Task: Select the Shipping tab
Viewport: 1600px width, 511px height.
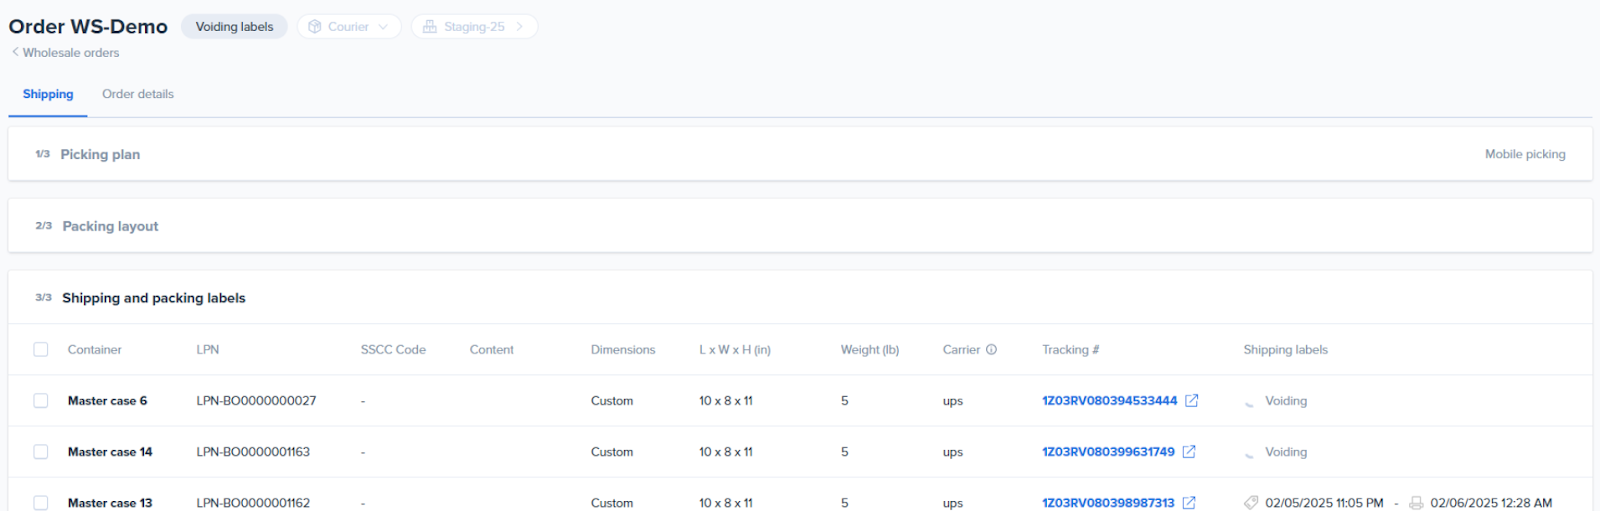Action: click(x=48, y=94)
